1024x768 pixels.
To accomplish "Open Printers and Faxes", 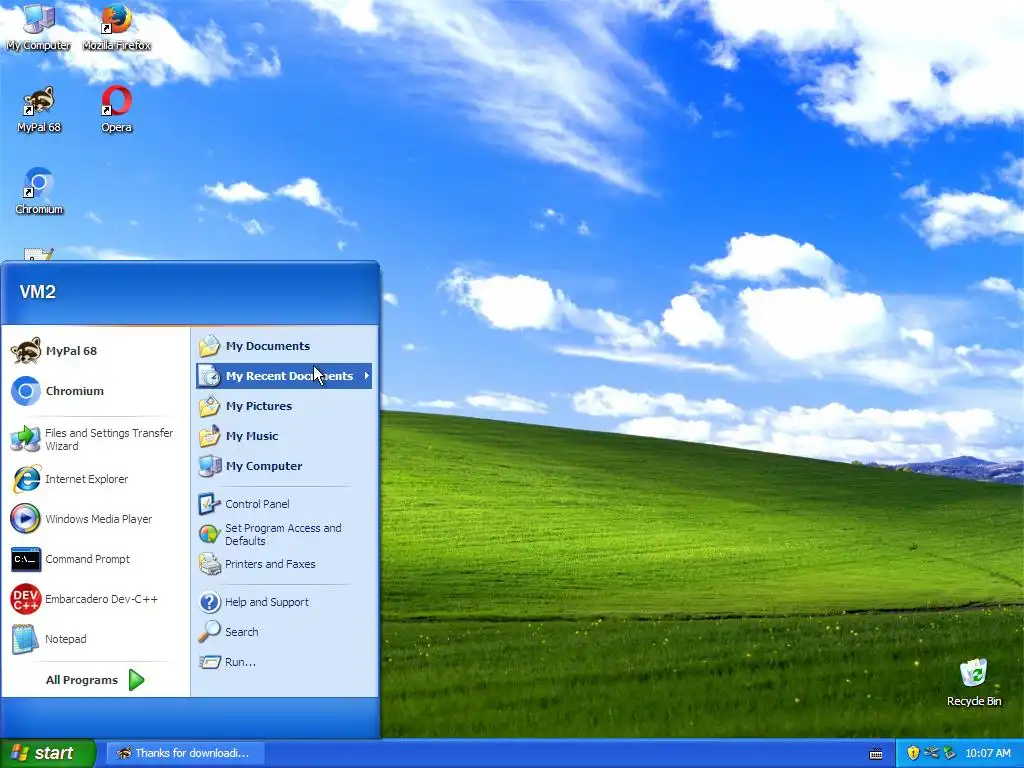I will [284, 564].
